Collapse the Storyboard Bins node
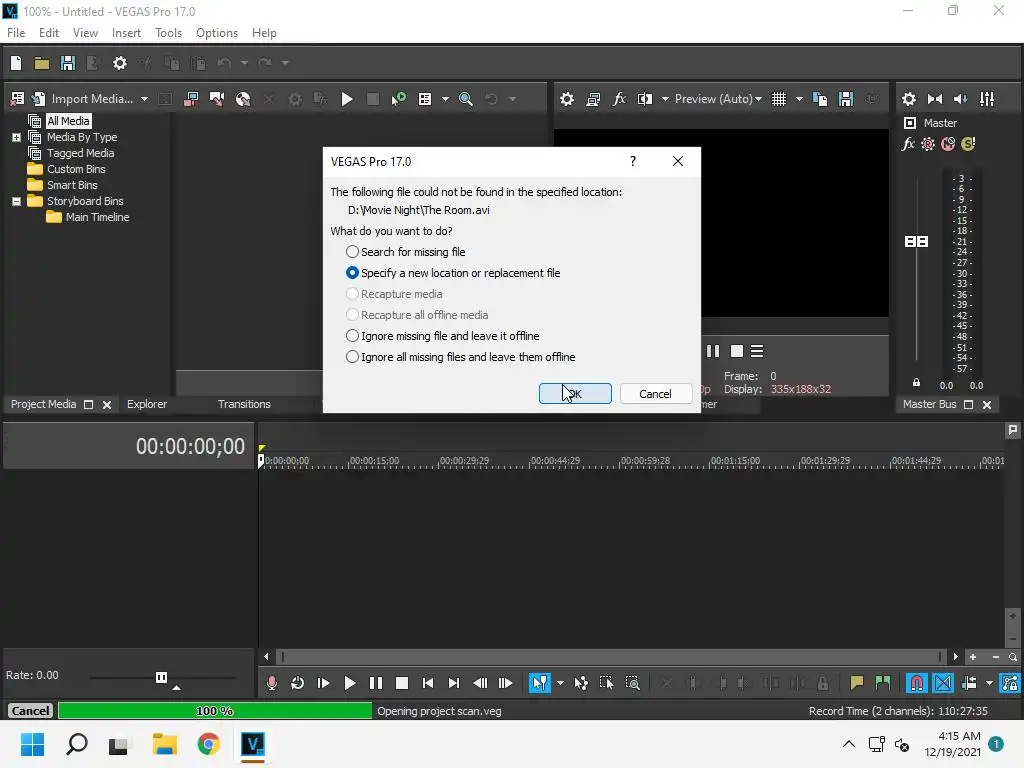Screen dimensions: 1024x768 tap(16, 201)
